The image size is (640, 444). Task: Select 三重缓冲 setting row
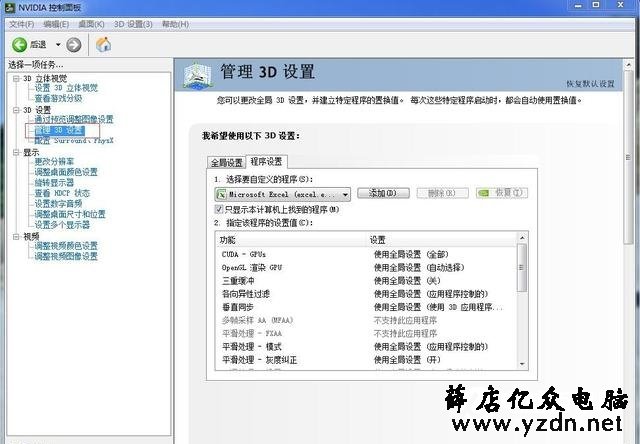tap(366, 281)
